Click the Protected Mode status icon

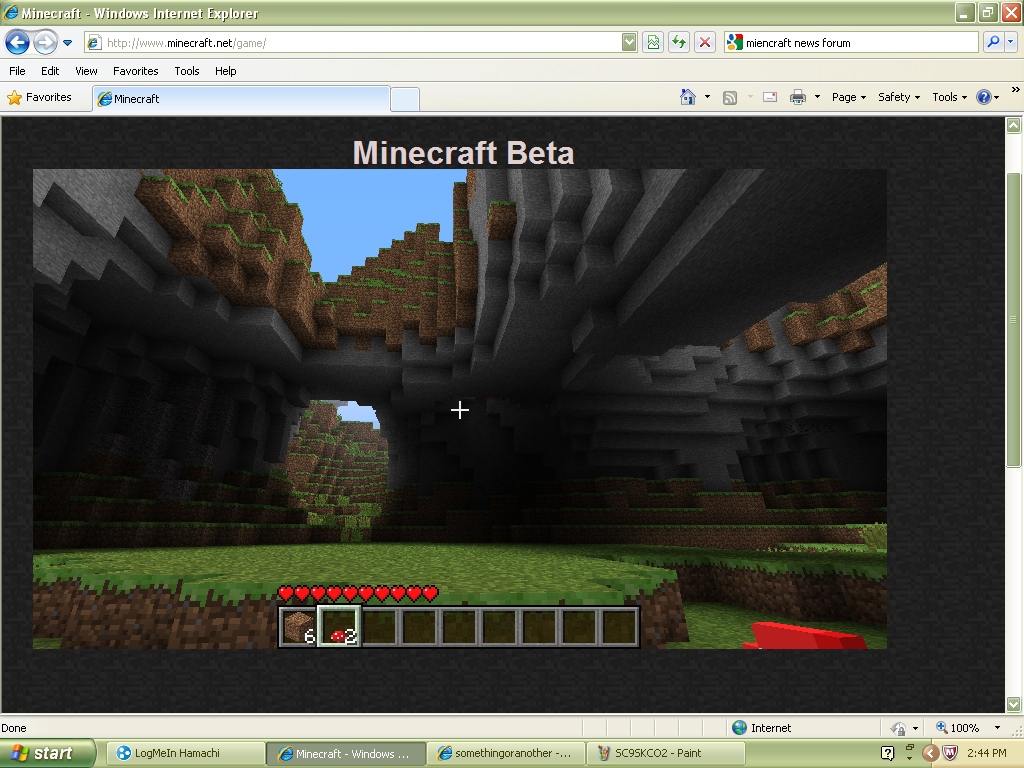pyautogui.click(x=899, y=728)
